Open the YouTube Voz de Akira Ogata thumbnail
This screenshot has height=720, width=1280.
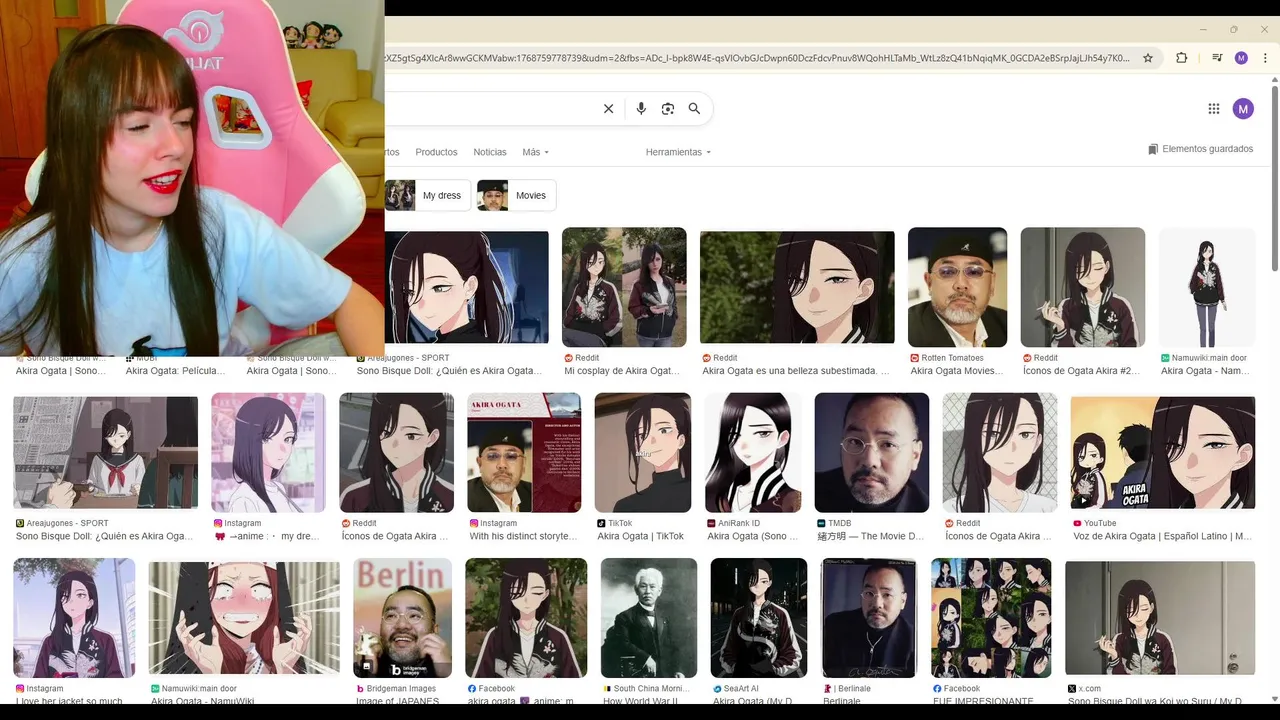tap(1162, 453)
